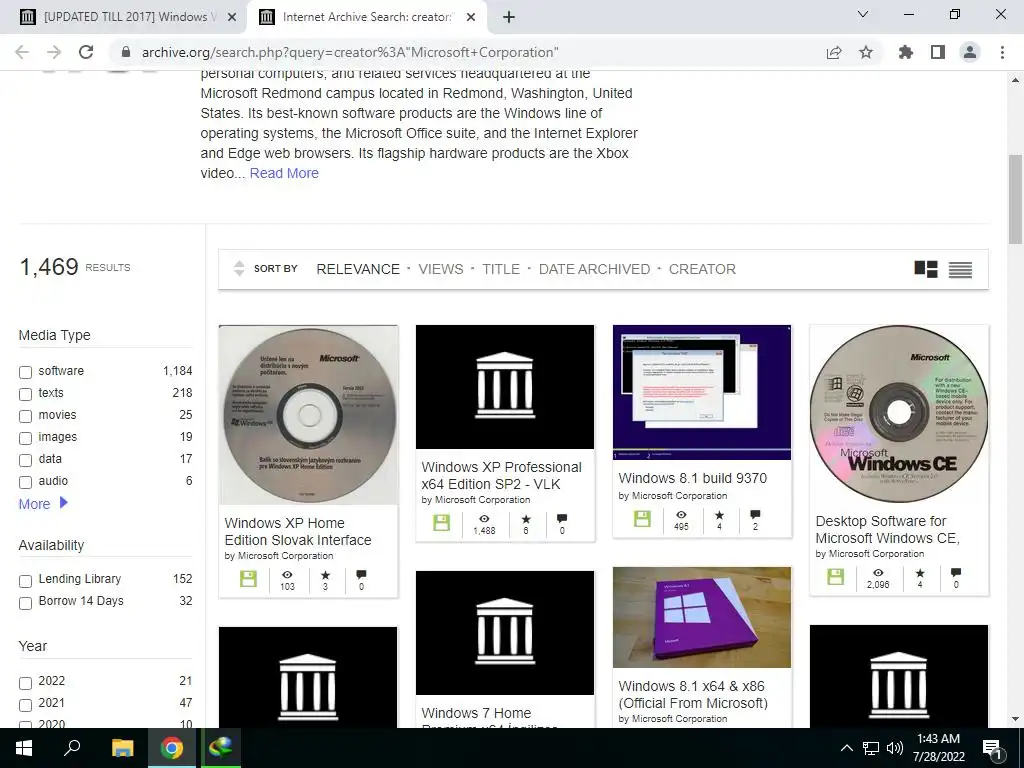Expand More media types
The width and height of the screenshot is (1024, 768).
pyautogui.click(x=43, y=504)
